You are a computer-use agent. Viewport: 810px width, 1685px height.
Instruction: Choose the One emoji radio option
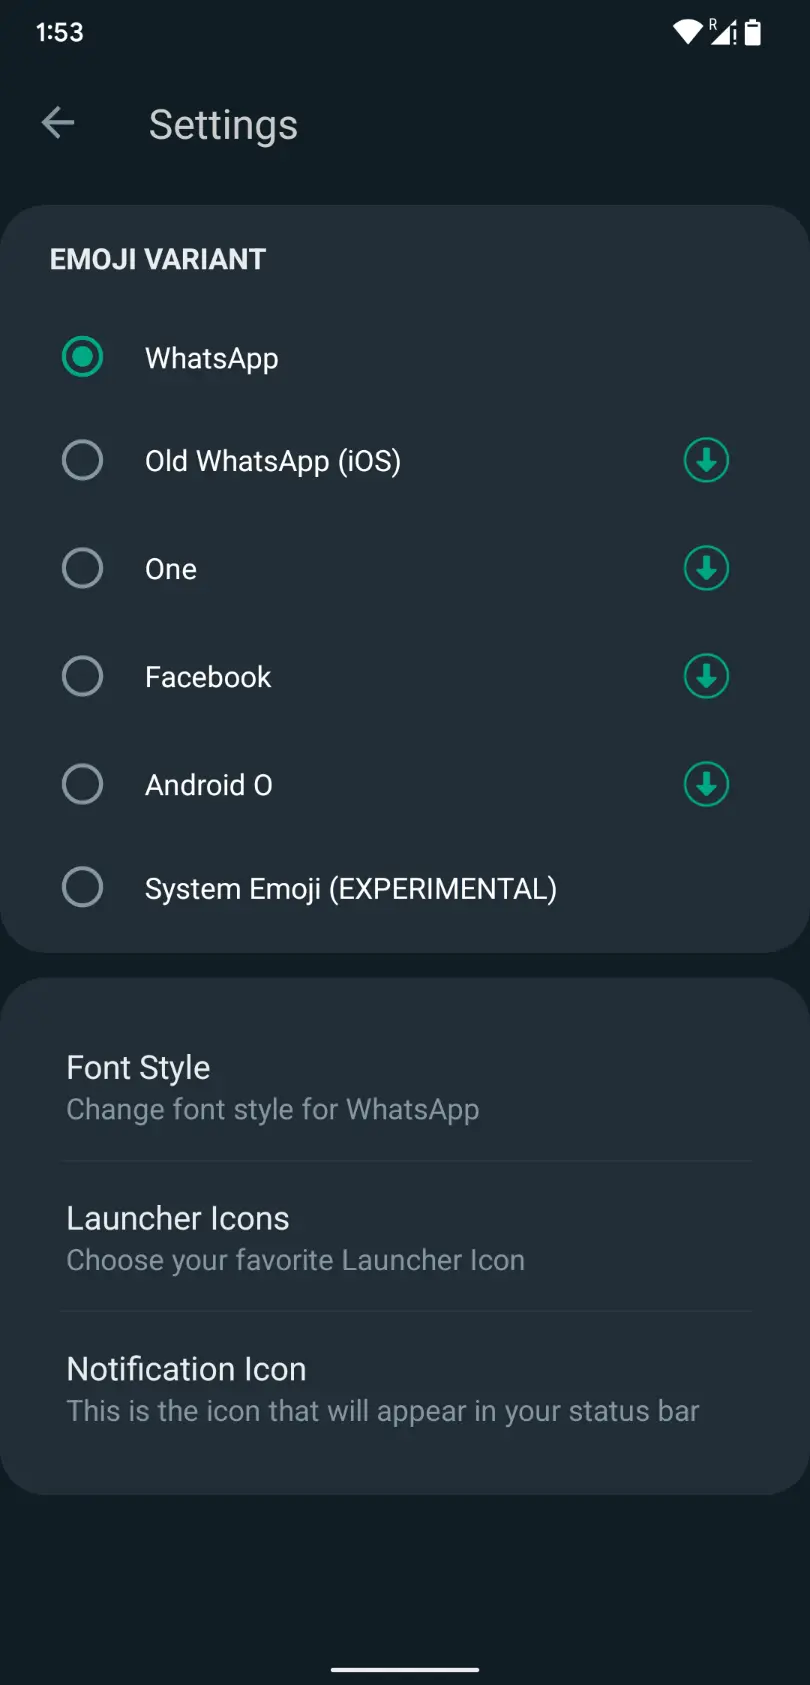(82, 569)
